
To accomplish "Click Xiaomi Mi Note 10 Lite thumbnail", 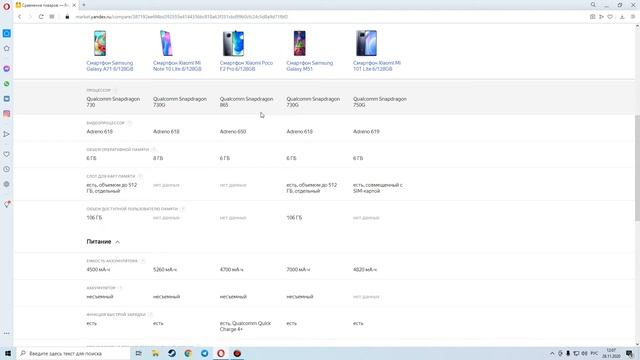I will [x=166, y=43].
